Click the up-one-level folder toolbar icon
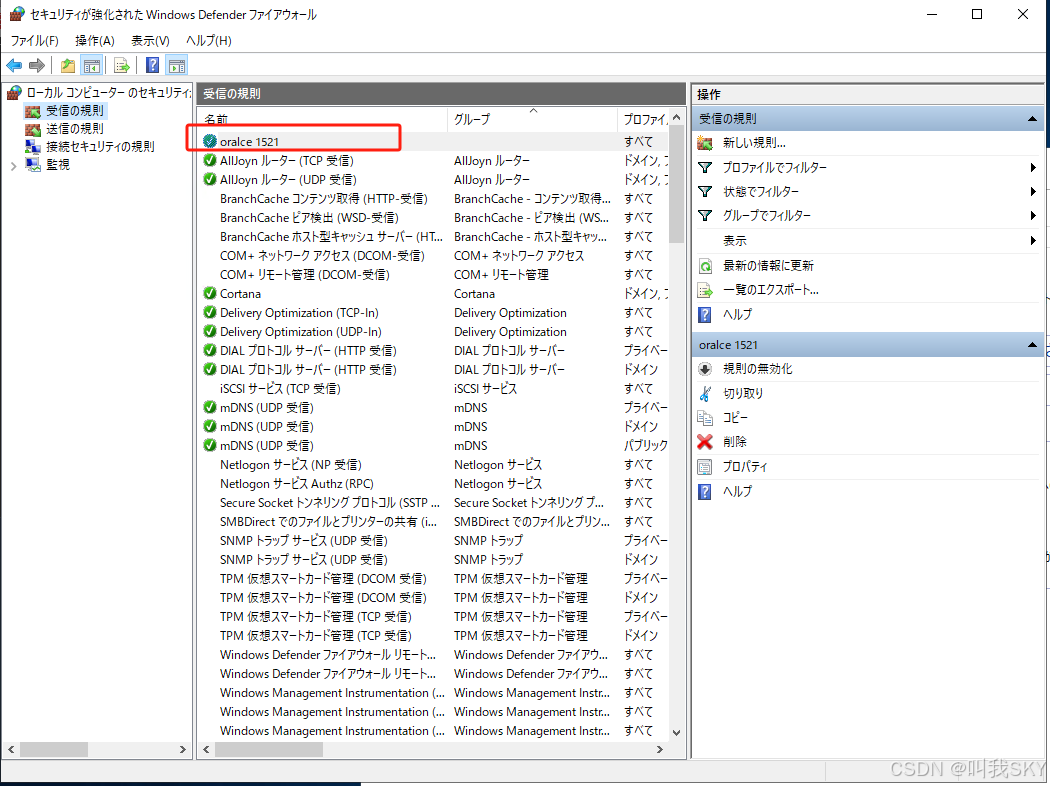The height and width of the screenshot is (786, 1050). coord(68,66)
